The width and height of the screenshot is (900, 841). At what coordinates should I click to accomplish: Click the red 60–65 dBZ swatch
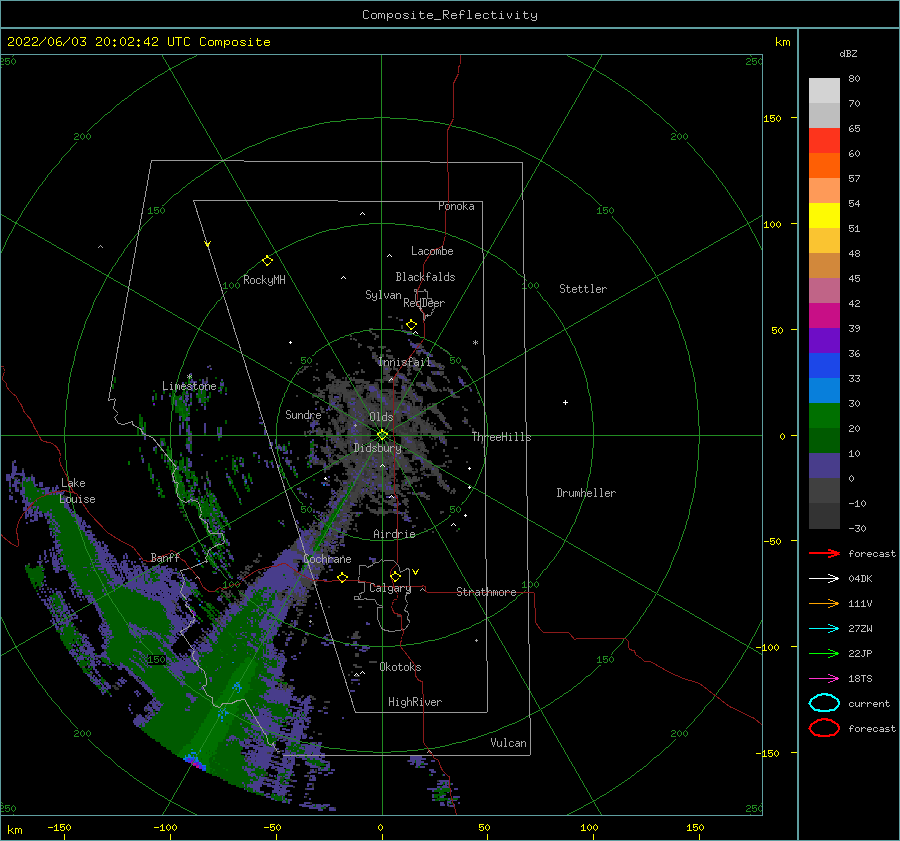pos(824,140)
